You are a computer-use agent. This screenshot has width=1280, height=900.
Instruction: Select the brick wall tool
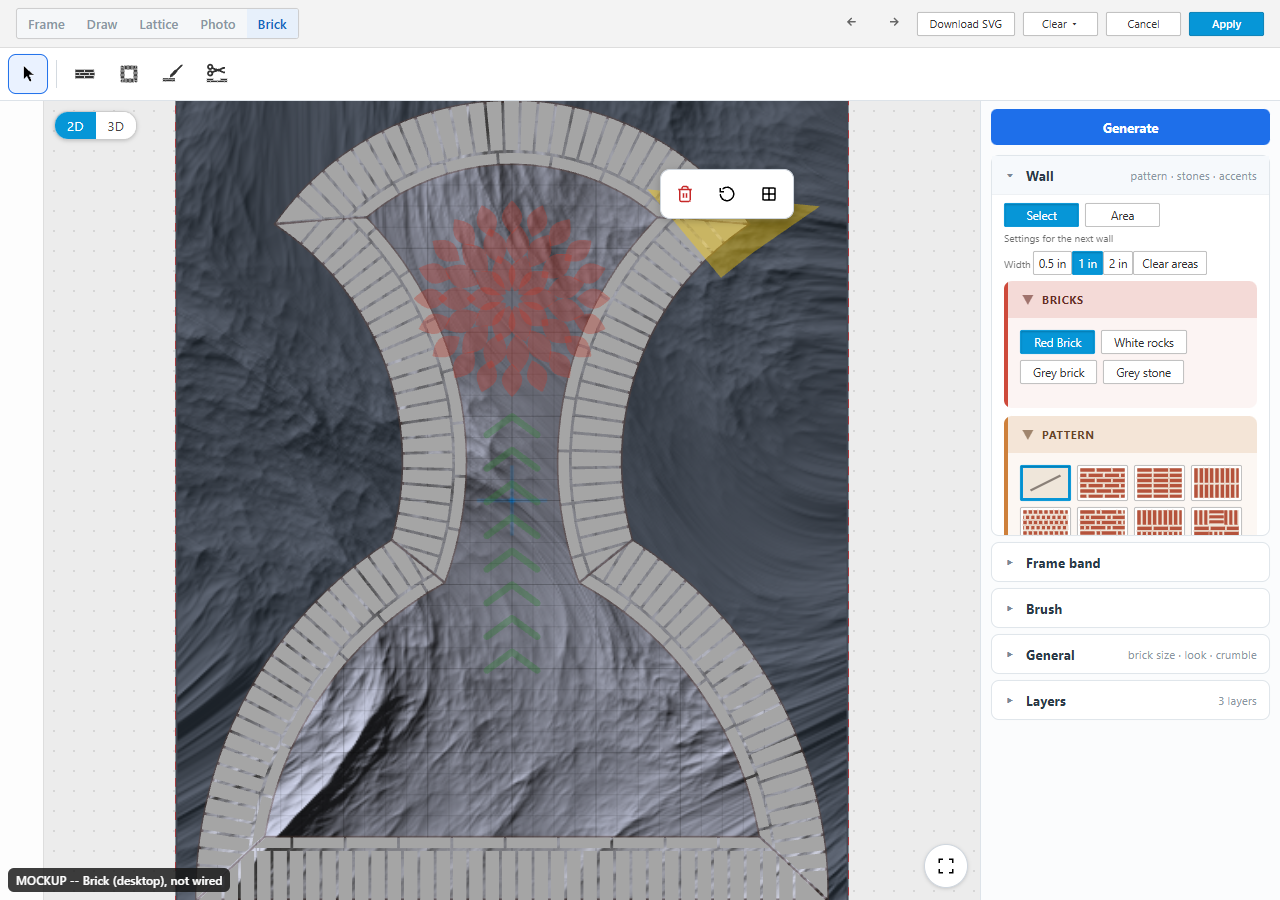pos(85,74)
